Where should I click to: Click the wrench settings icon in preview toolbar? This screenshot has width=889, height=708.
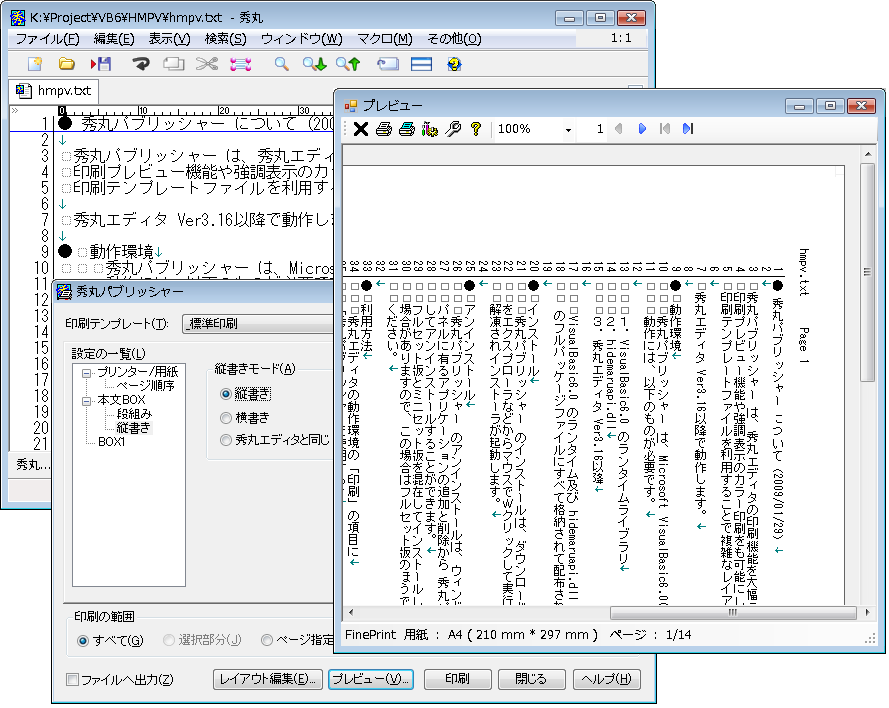tap(453, 129)
